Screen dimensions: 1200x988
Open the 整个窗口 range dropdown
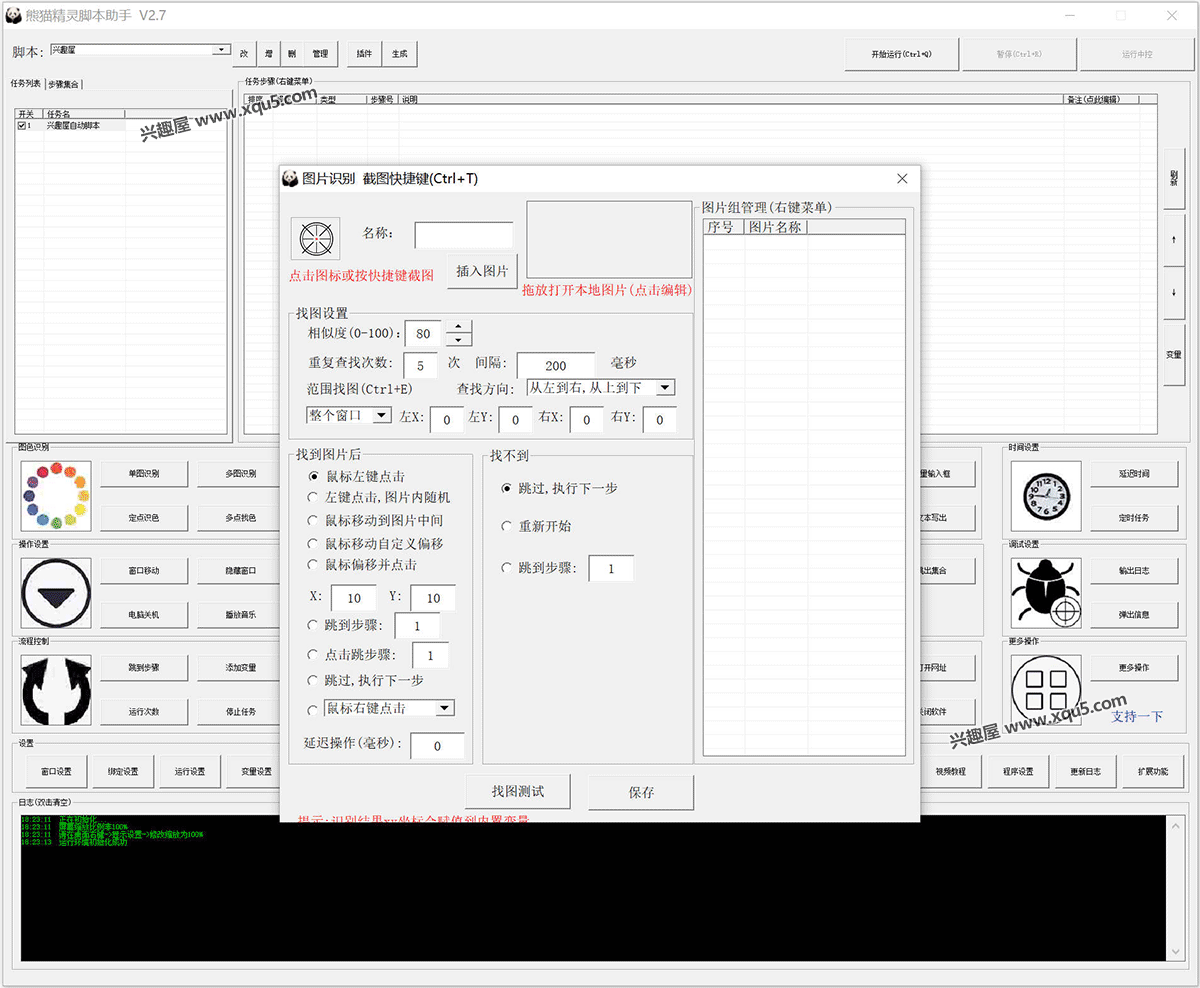(381, 415)
